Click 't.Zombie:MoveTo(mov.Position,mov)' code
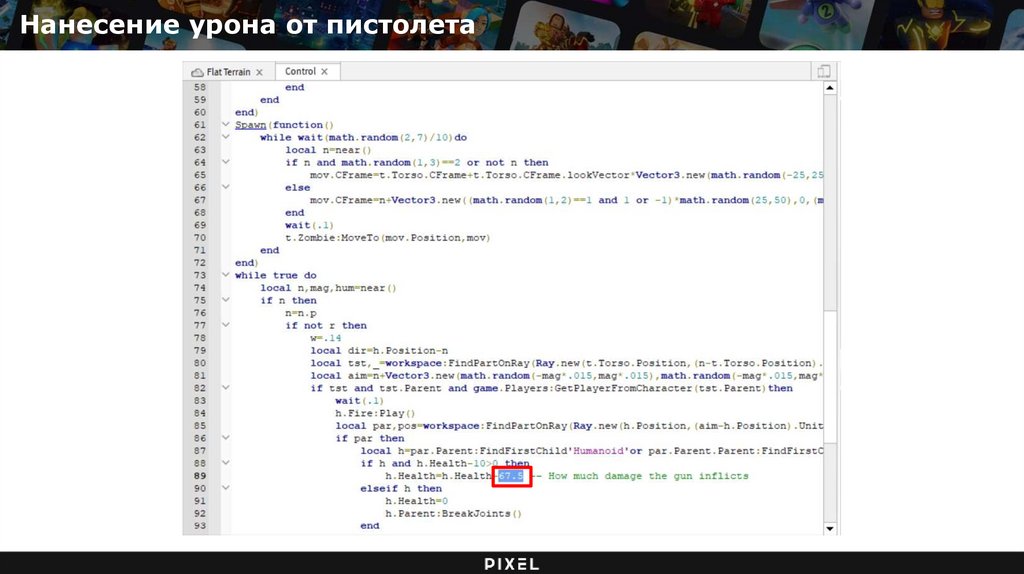The height and width of the screenshot is (574, 1024). 388,238
